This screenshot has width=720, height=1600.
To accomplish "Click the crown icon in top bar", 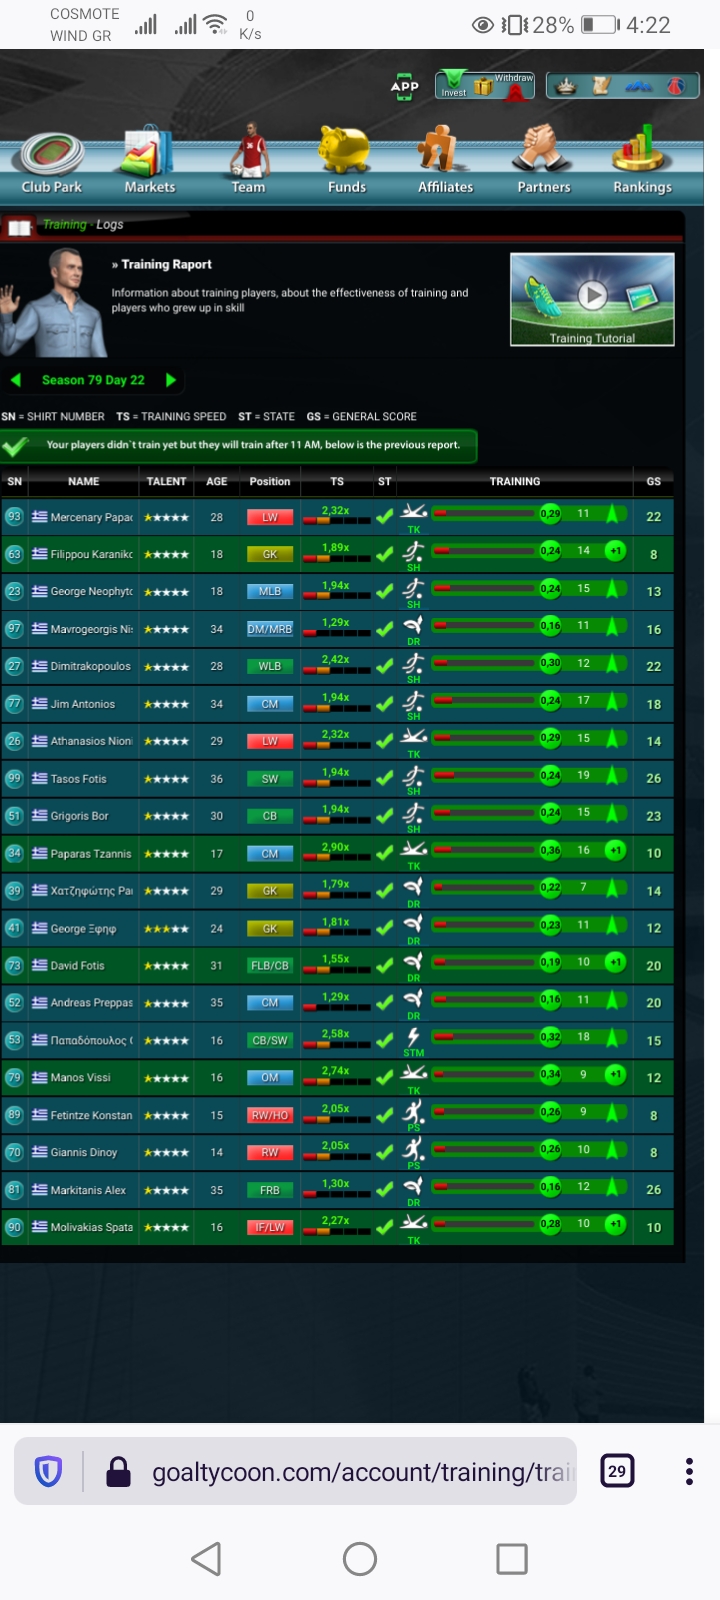I will point(567,86).
